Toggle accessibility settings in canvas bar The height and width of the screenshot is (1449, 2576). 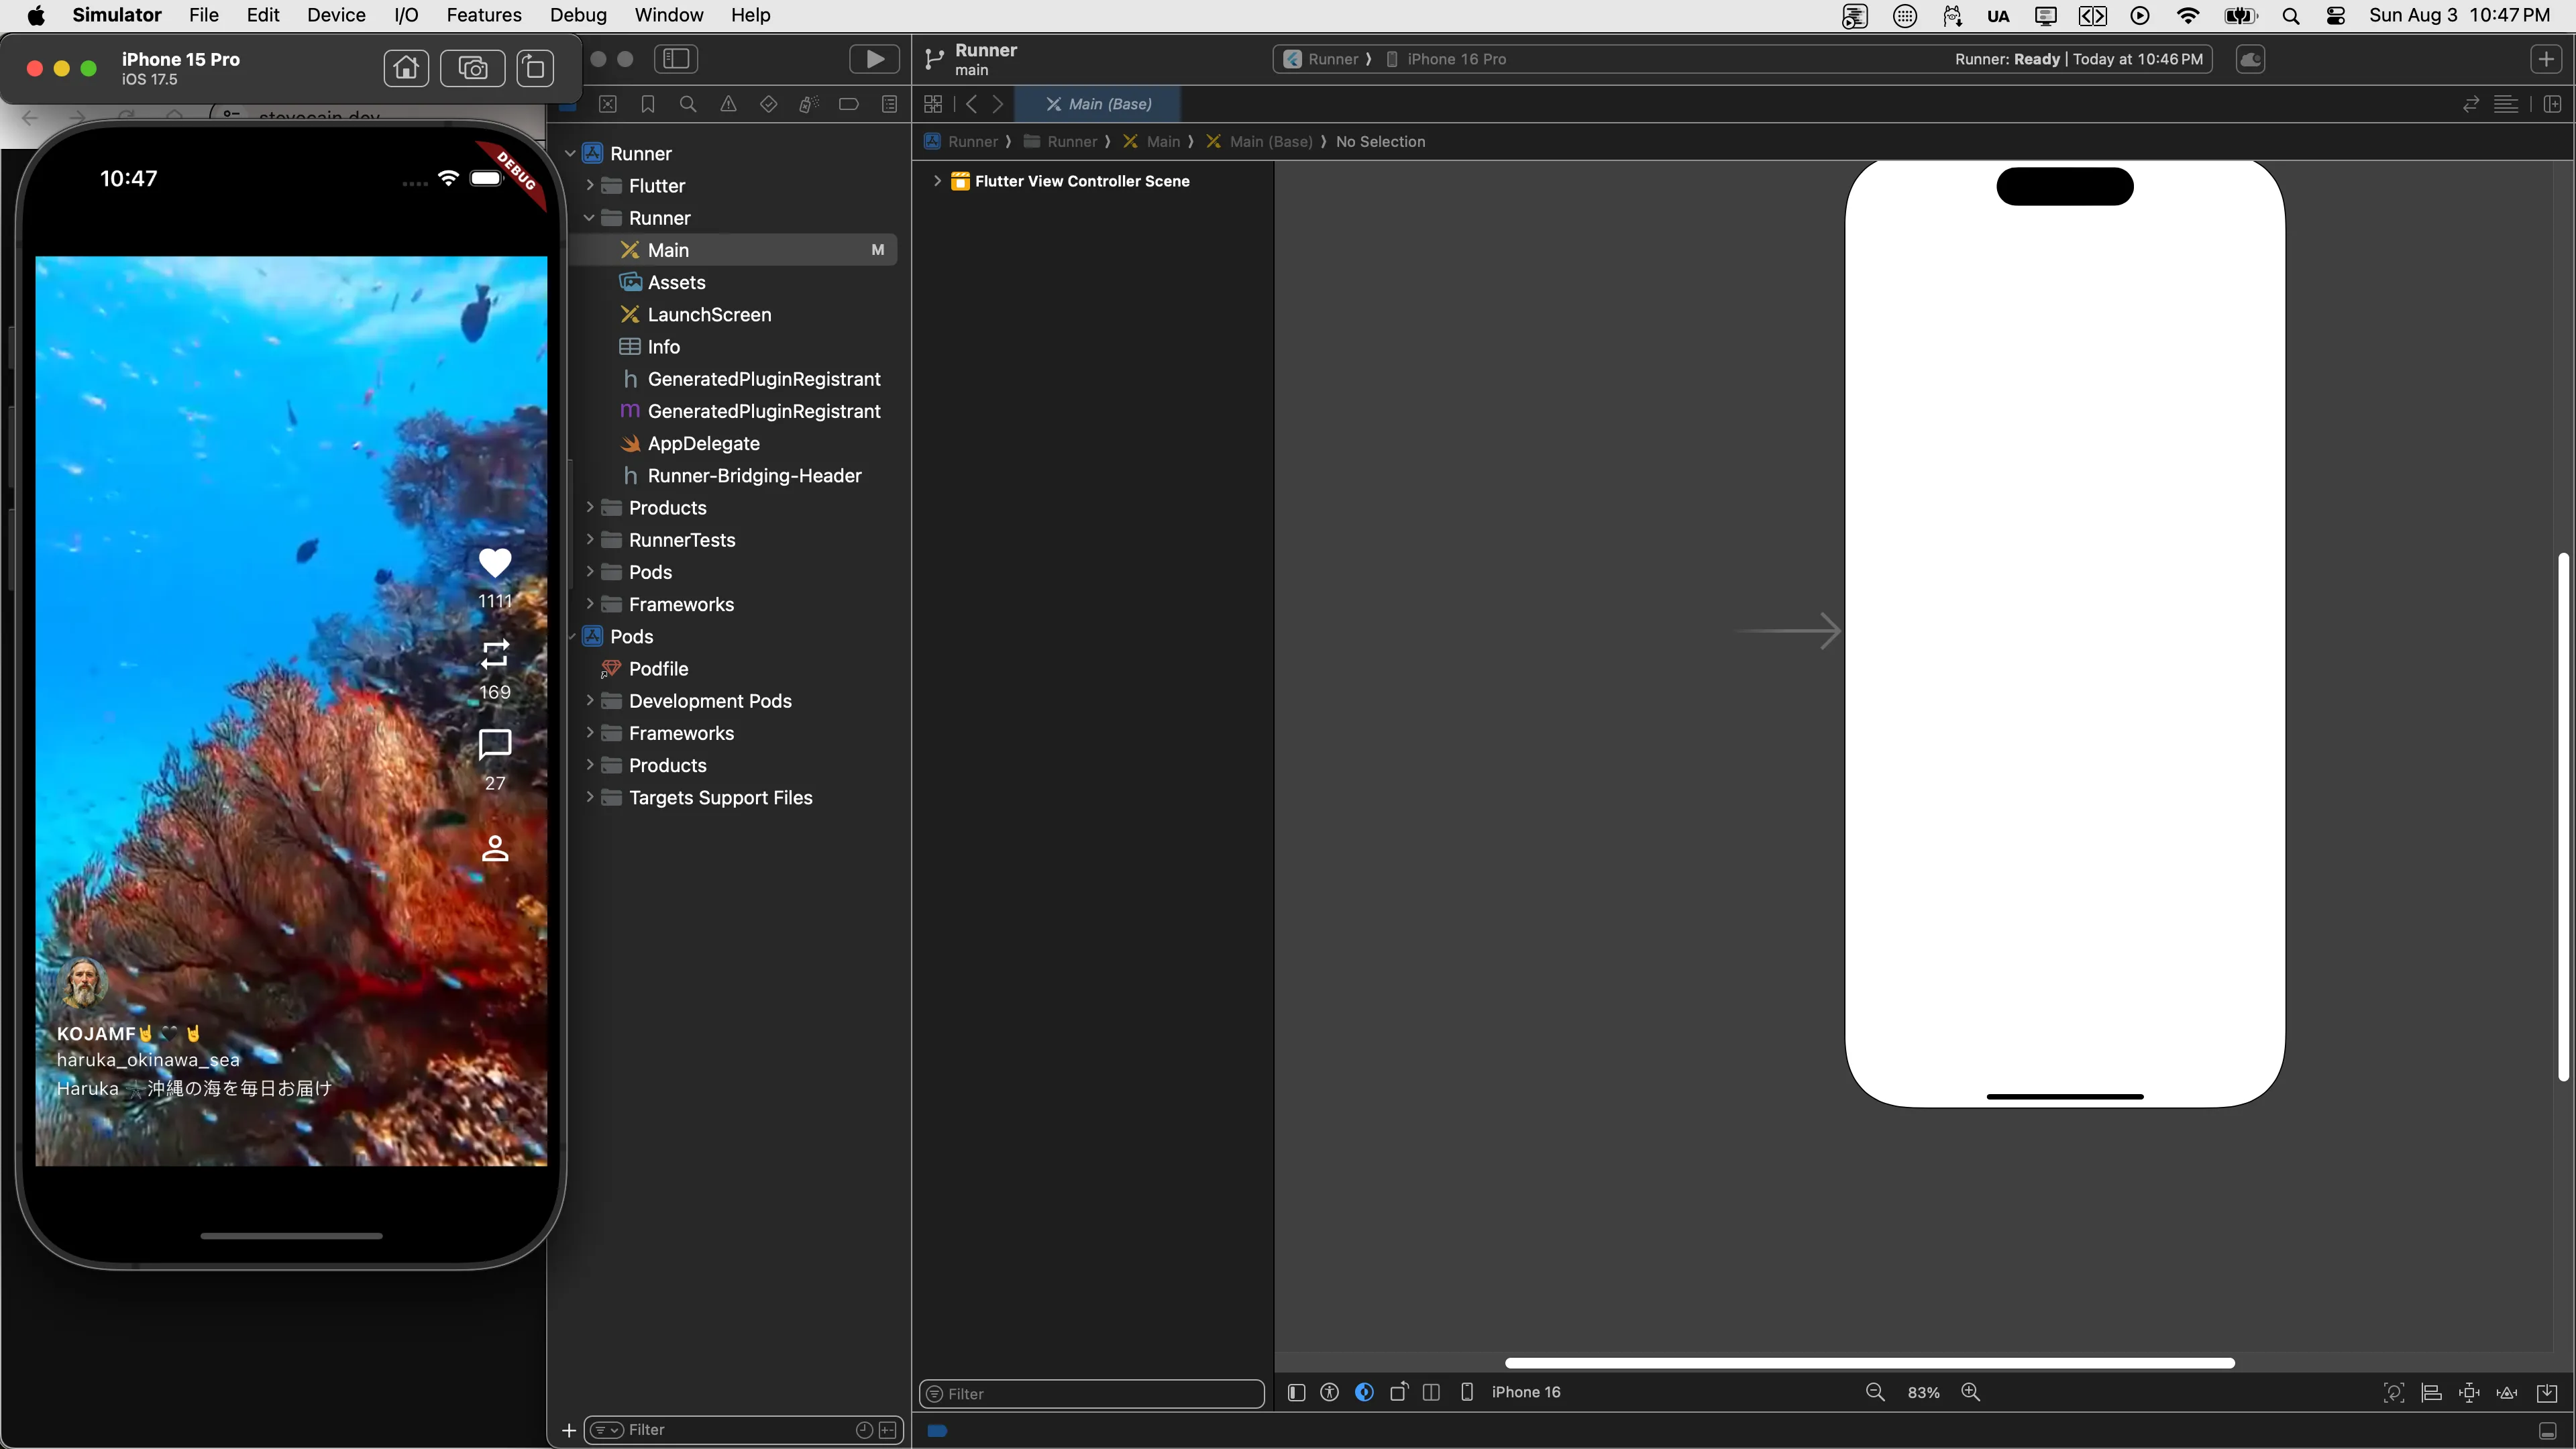[1329, 1392]
